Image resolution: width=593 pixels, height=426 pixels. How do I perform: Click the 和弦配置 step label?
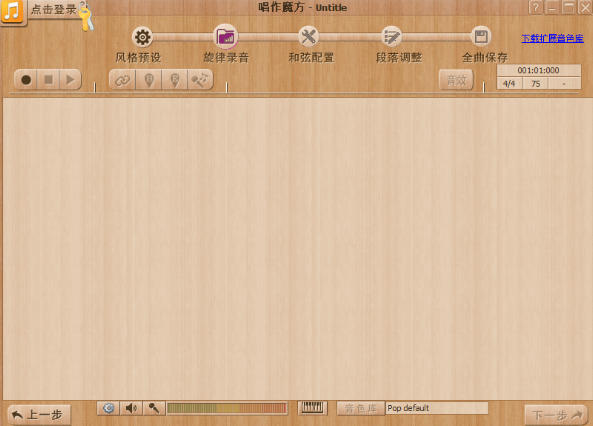[311, 58]
